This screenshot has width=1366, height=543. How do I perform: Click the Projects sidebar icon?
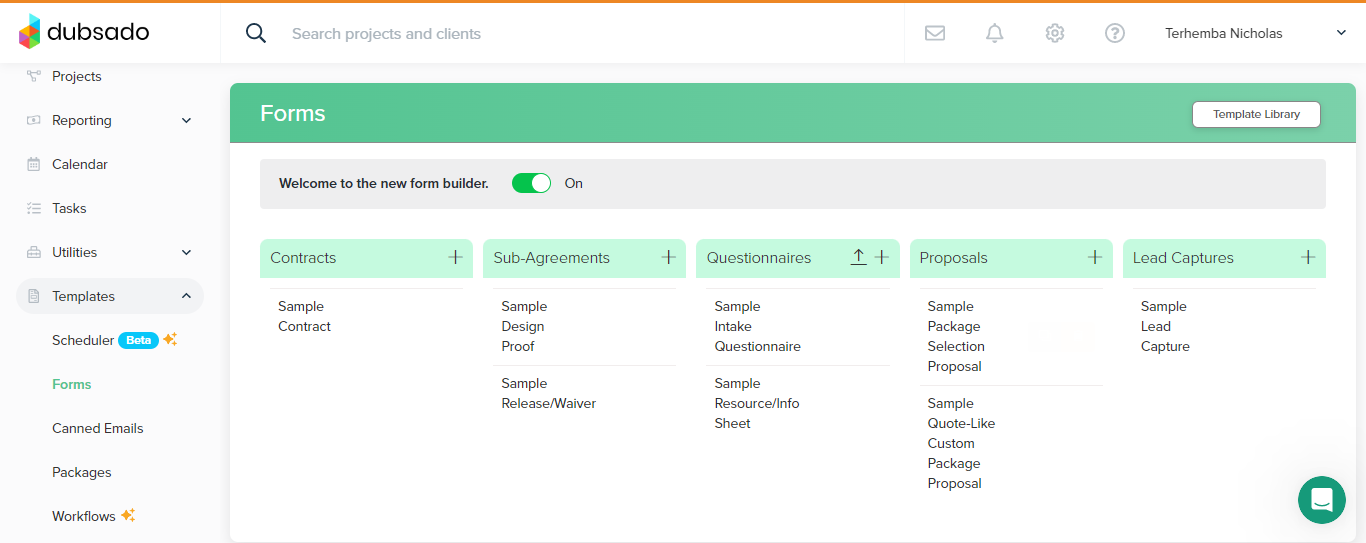pos(34,76)
